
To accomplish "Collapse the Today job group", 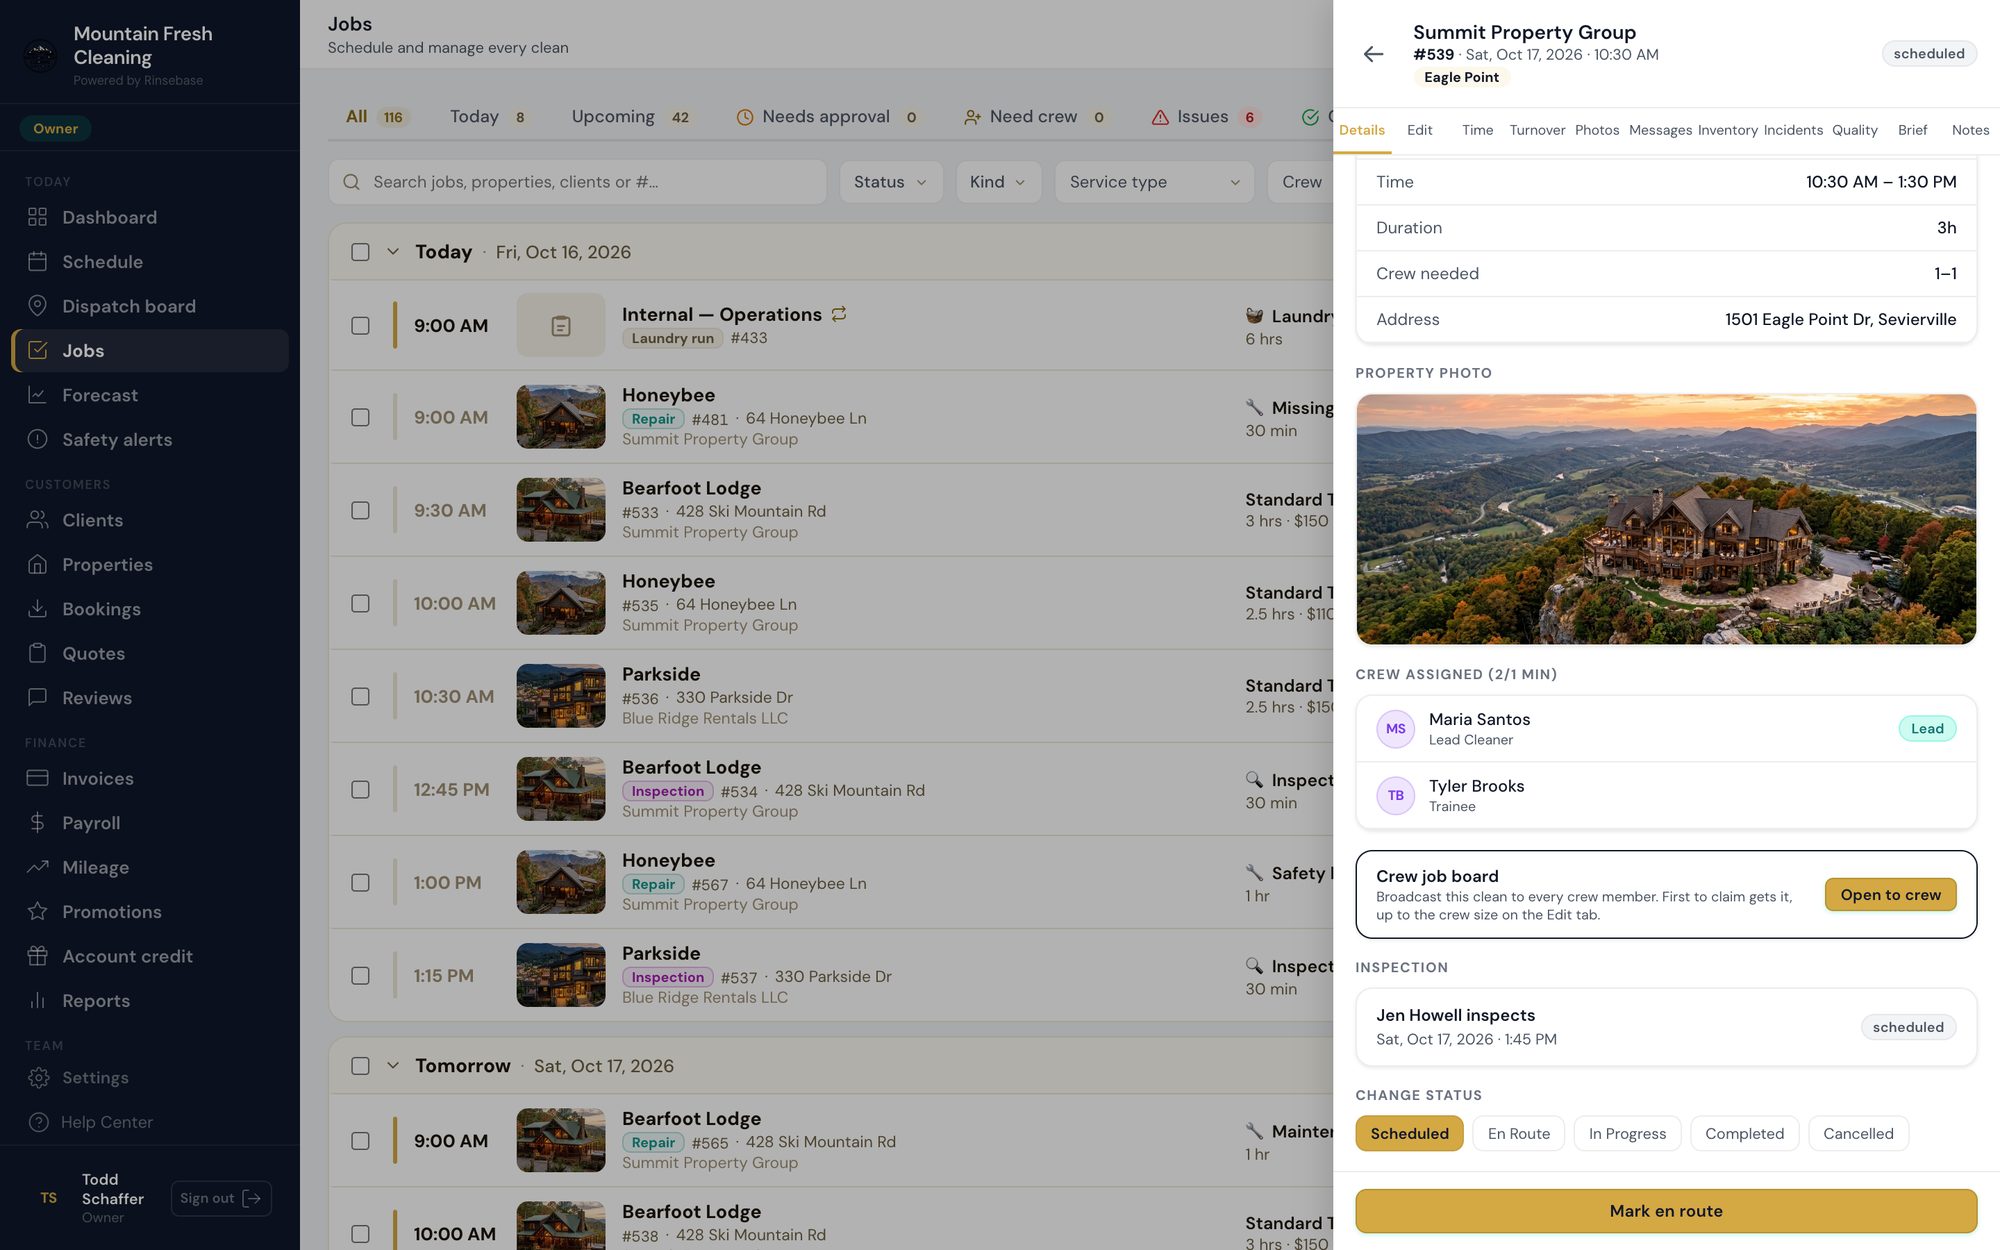I will pyautogui.click(x=393, y=252).
